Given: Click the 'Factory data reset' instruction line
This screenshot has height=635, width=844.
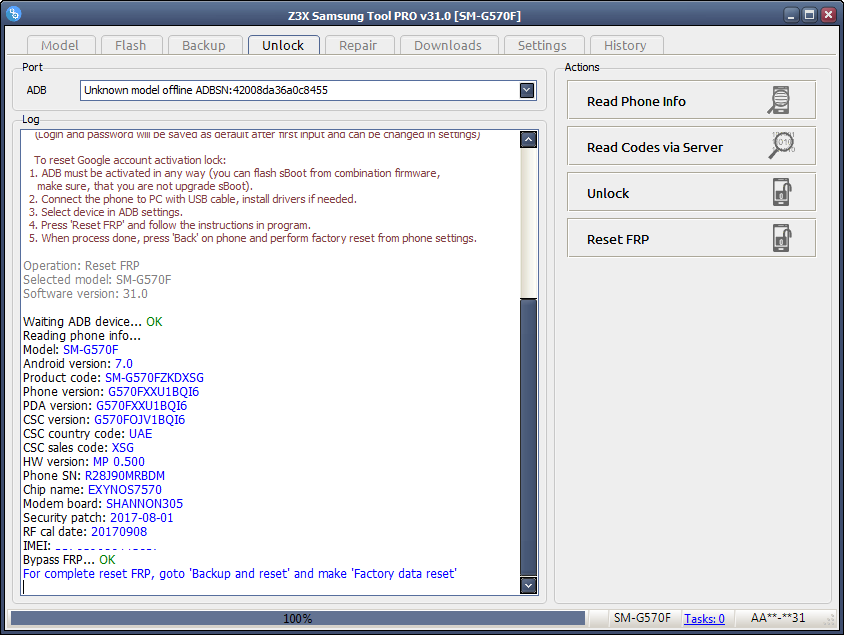Looking at the screenshot, I should (x=240, y=574).
